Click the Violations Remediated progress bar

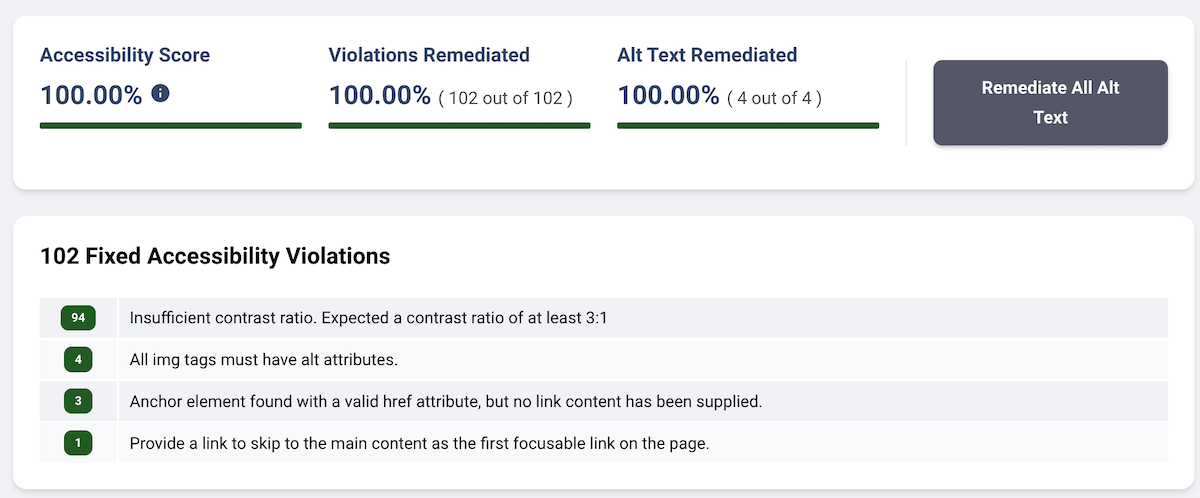[x=459, y=125]
